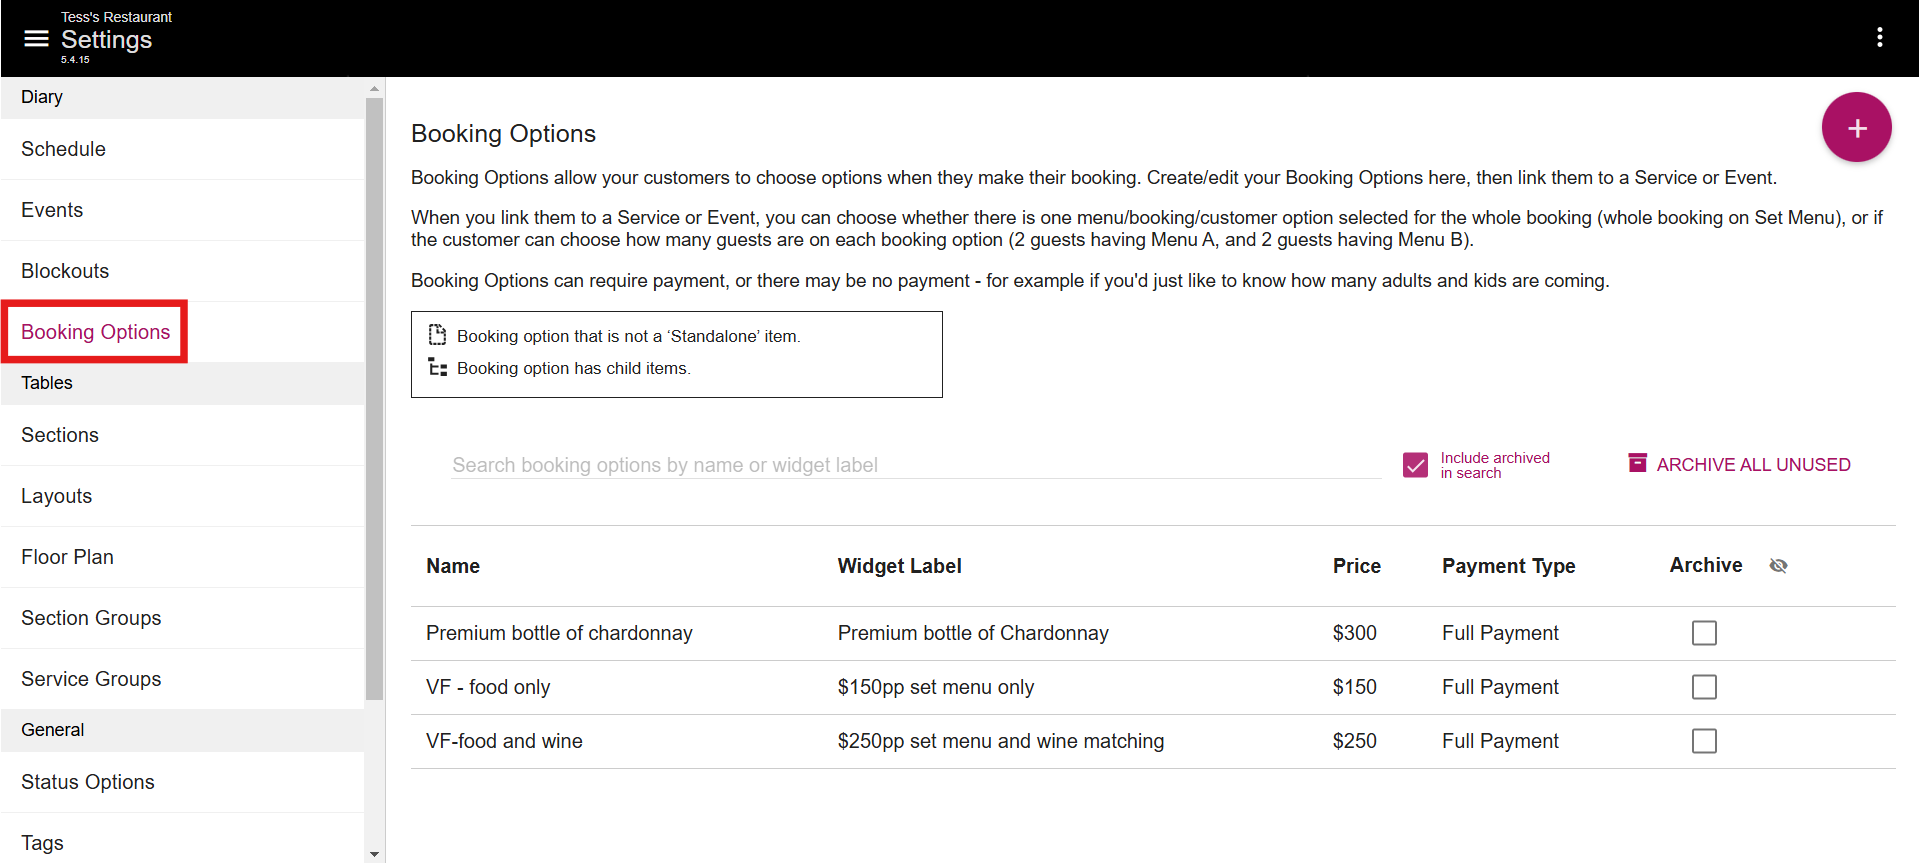Click the pink plus button to add booking option
1919x863 pixels.
tap(1856, 128)
